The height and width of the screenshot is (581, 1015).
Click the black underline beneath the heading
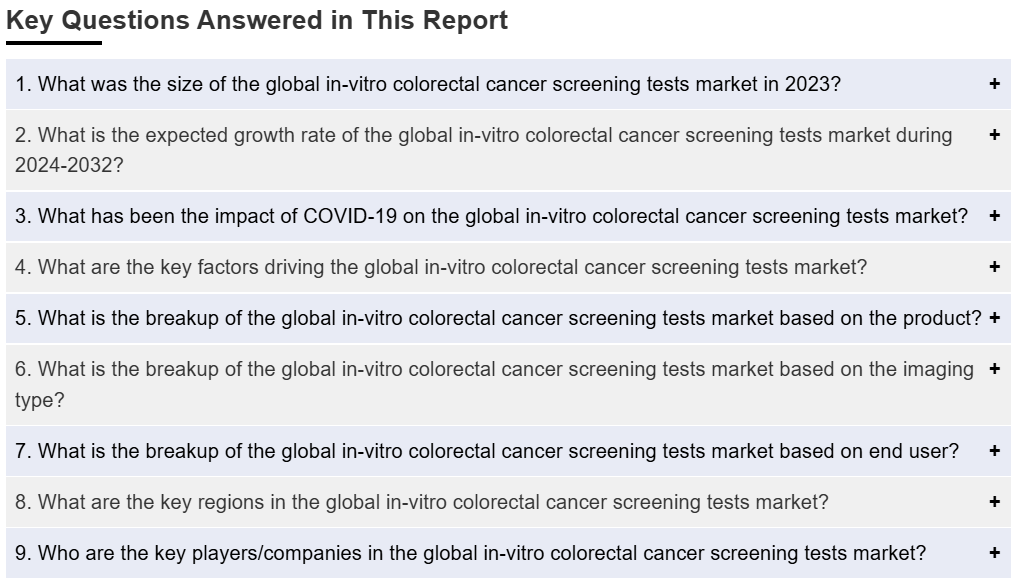click(54, 43)
